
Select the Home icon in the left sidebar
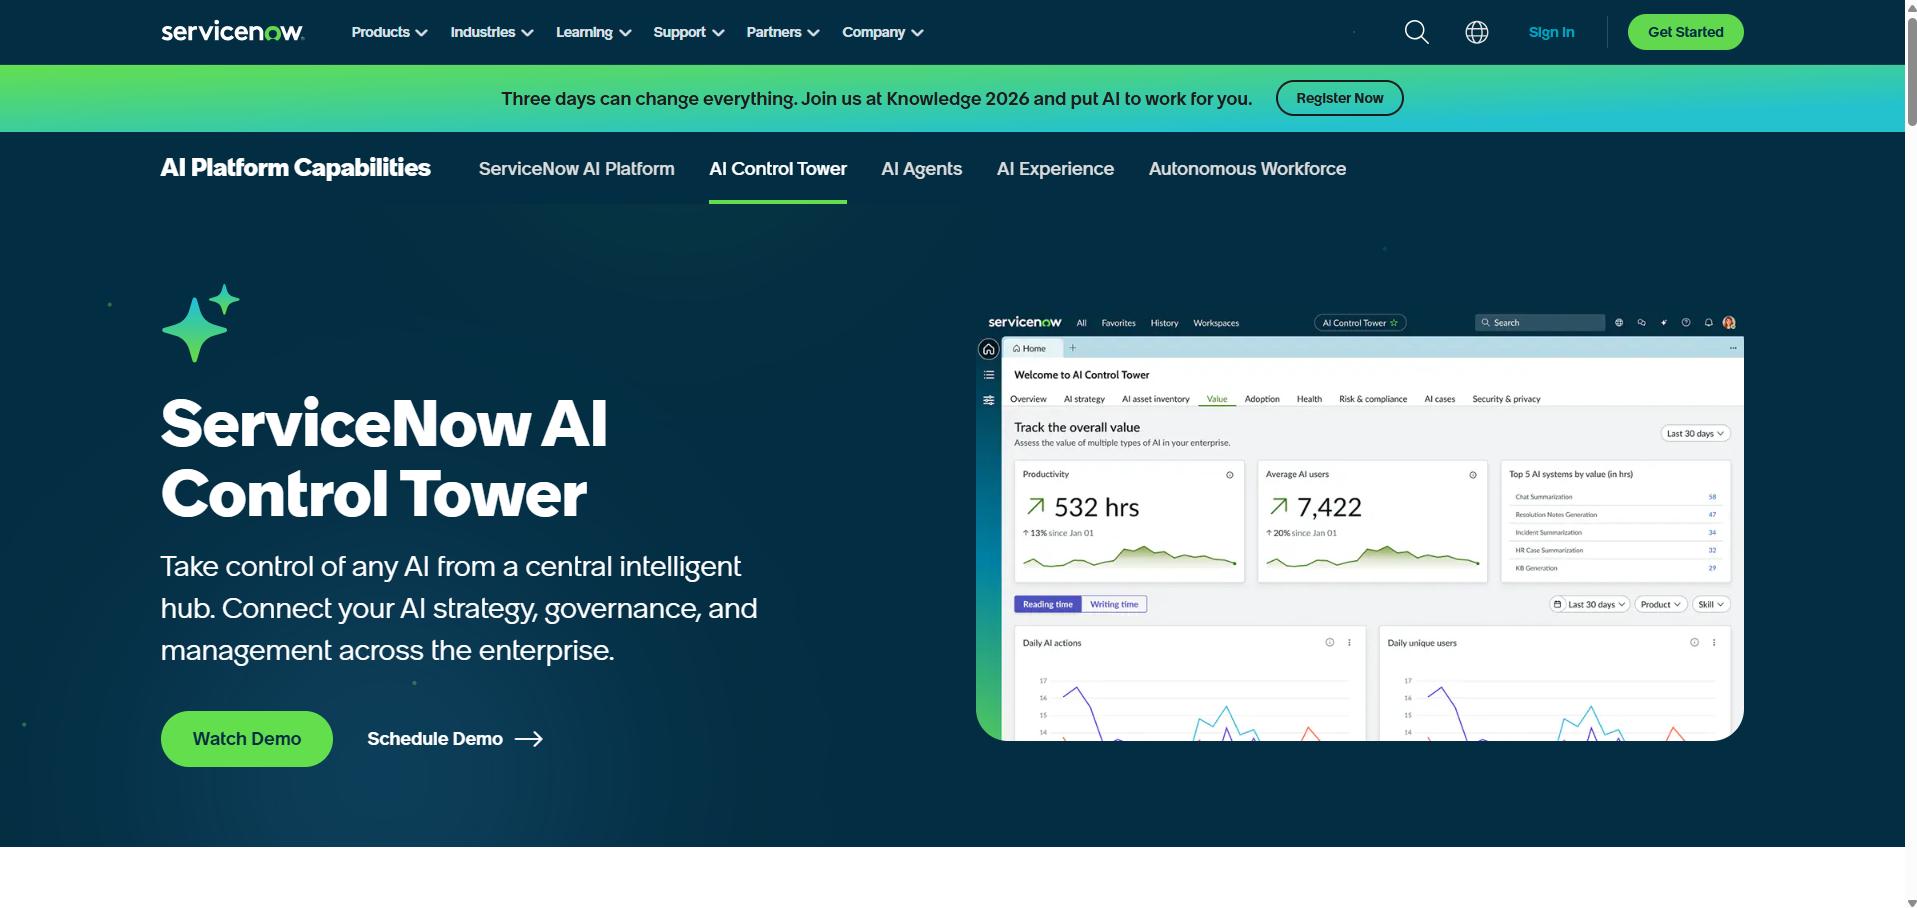989,349
